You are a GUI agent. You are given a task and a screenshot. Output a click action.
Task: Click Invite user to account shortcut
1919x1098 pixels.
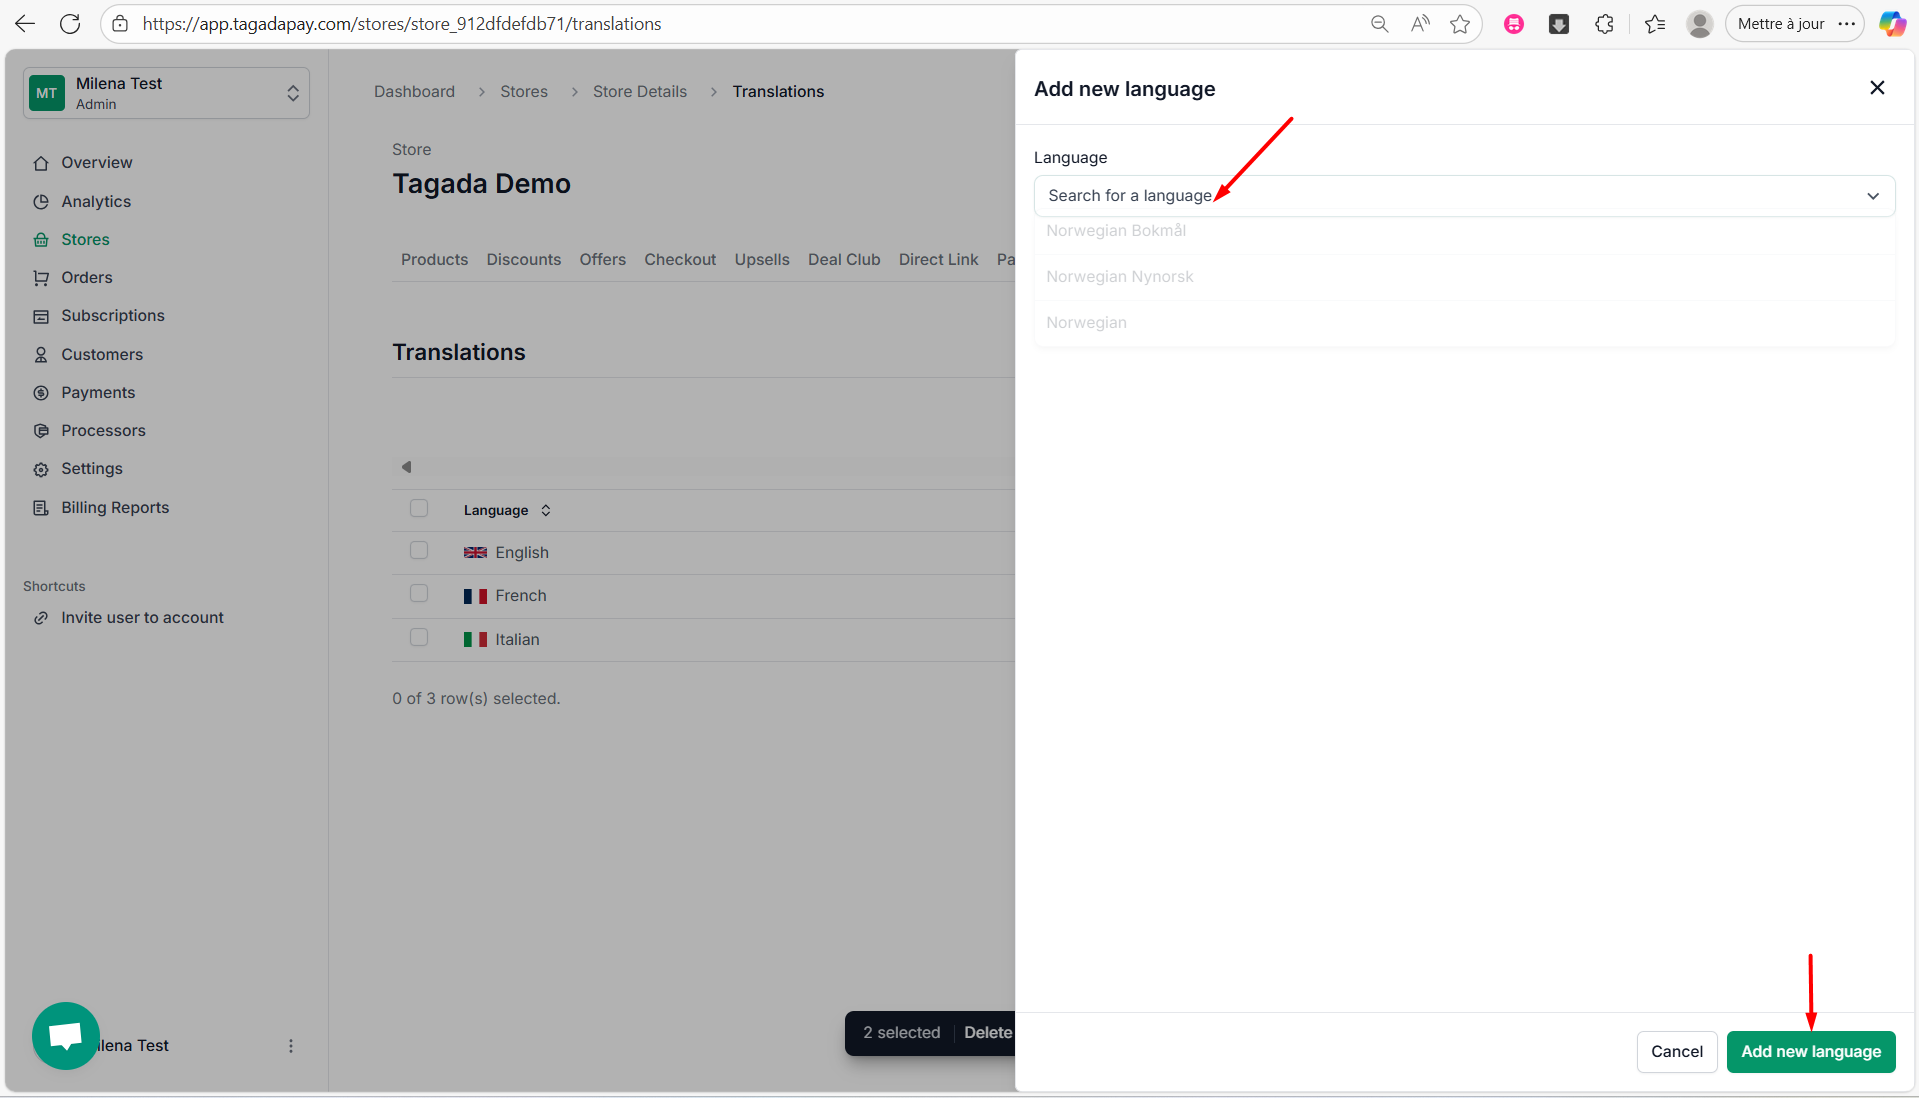coord(142,618)
